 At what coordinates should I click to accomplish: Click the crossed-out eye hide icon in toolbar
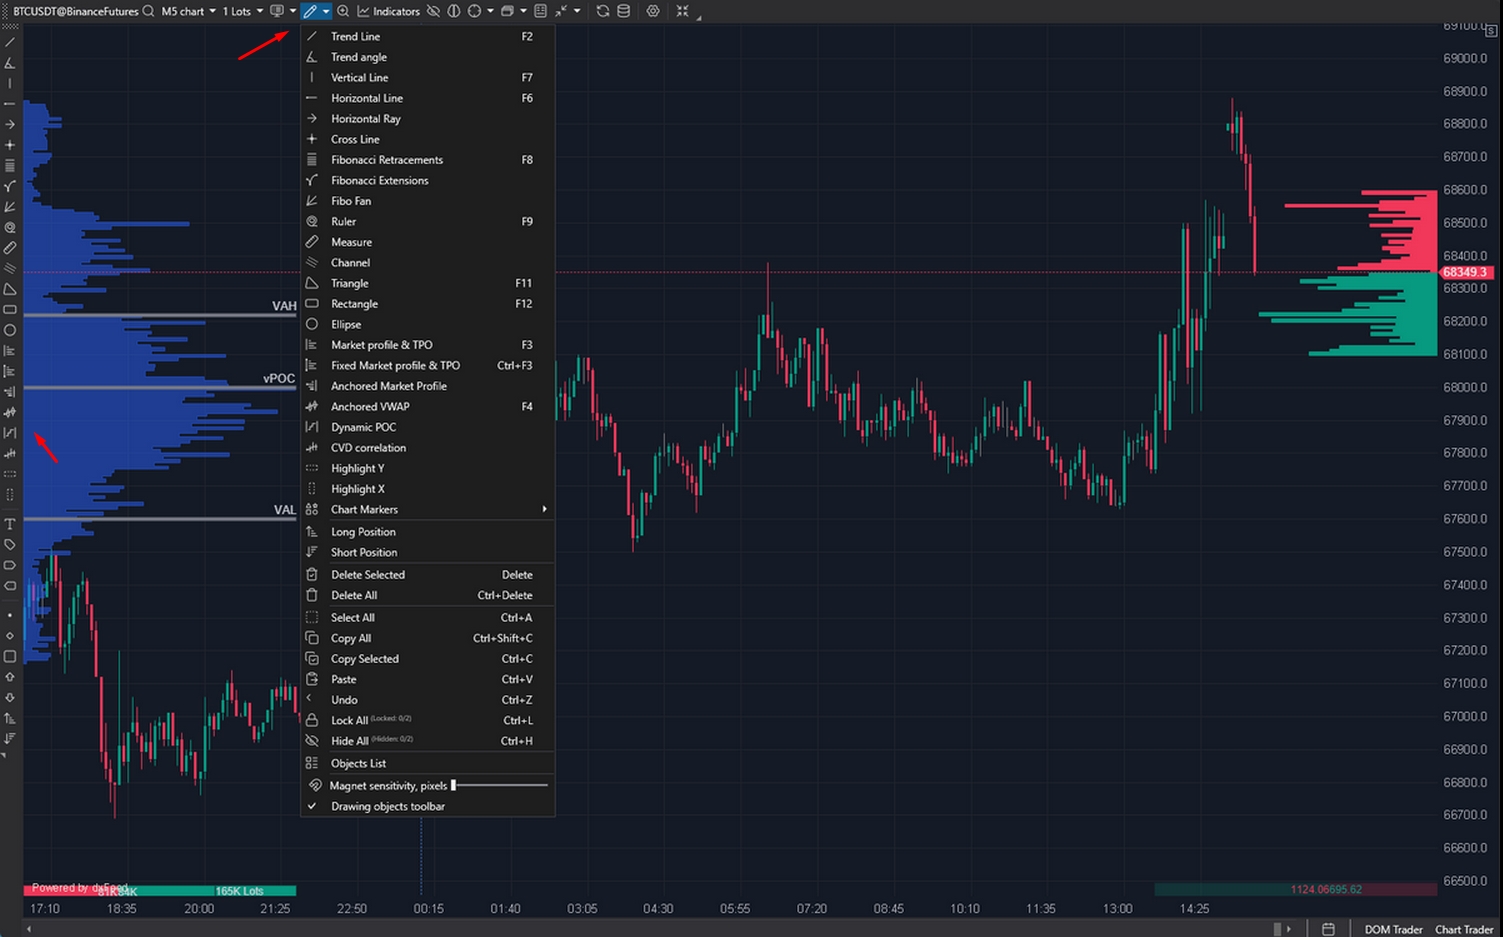tap(433, 11)
